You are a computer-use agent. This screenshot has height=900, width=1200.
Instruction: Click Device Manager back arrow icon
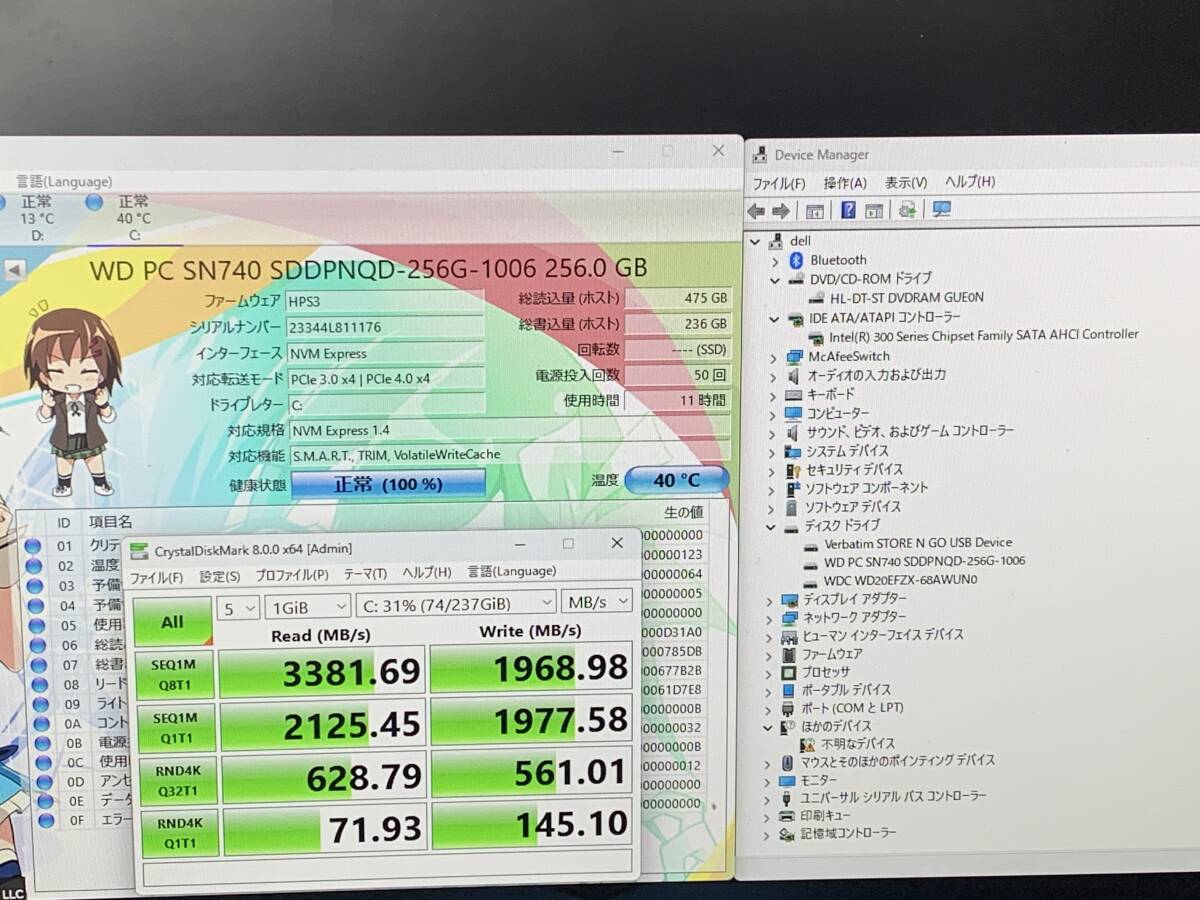point(756,210)
